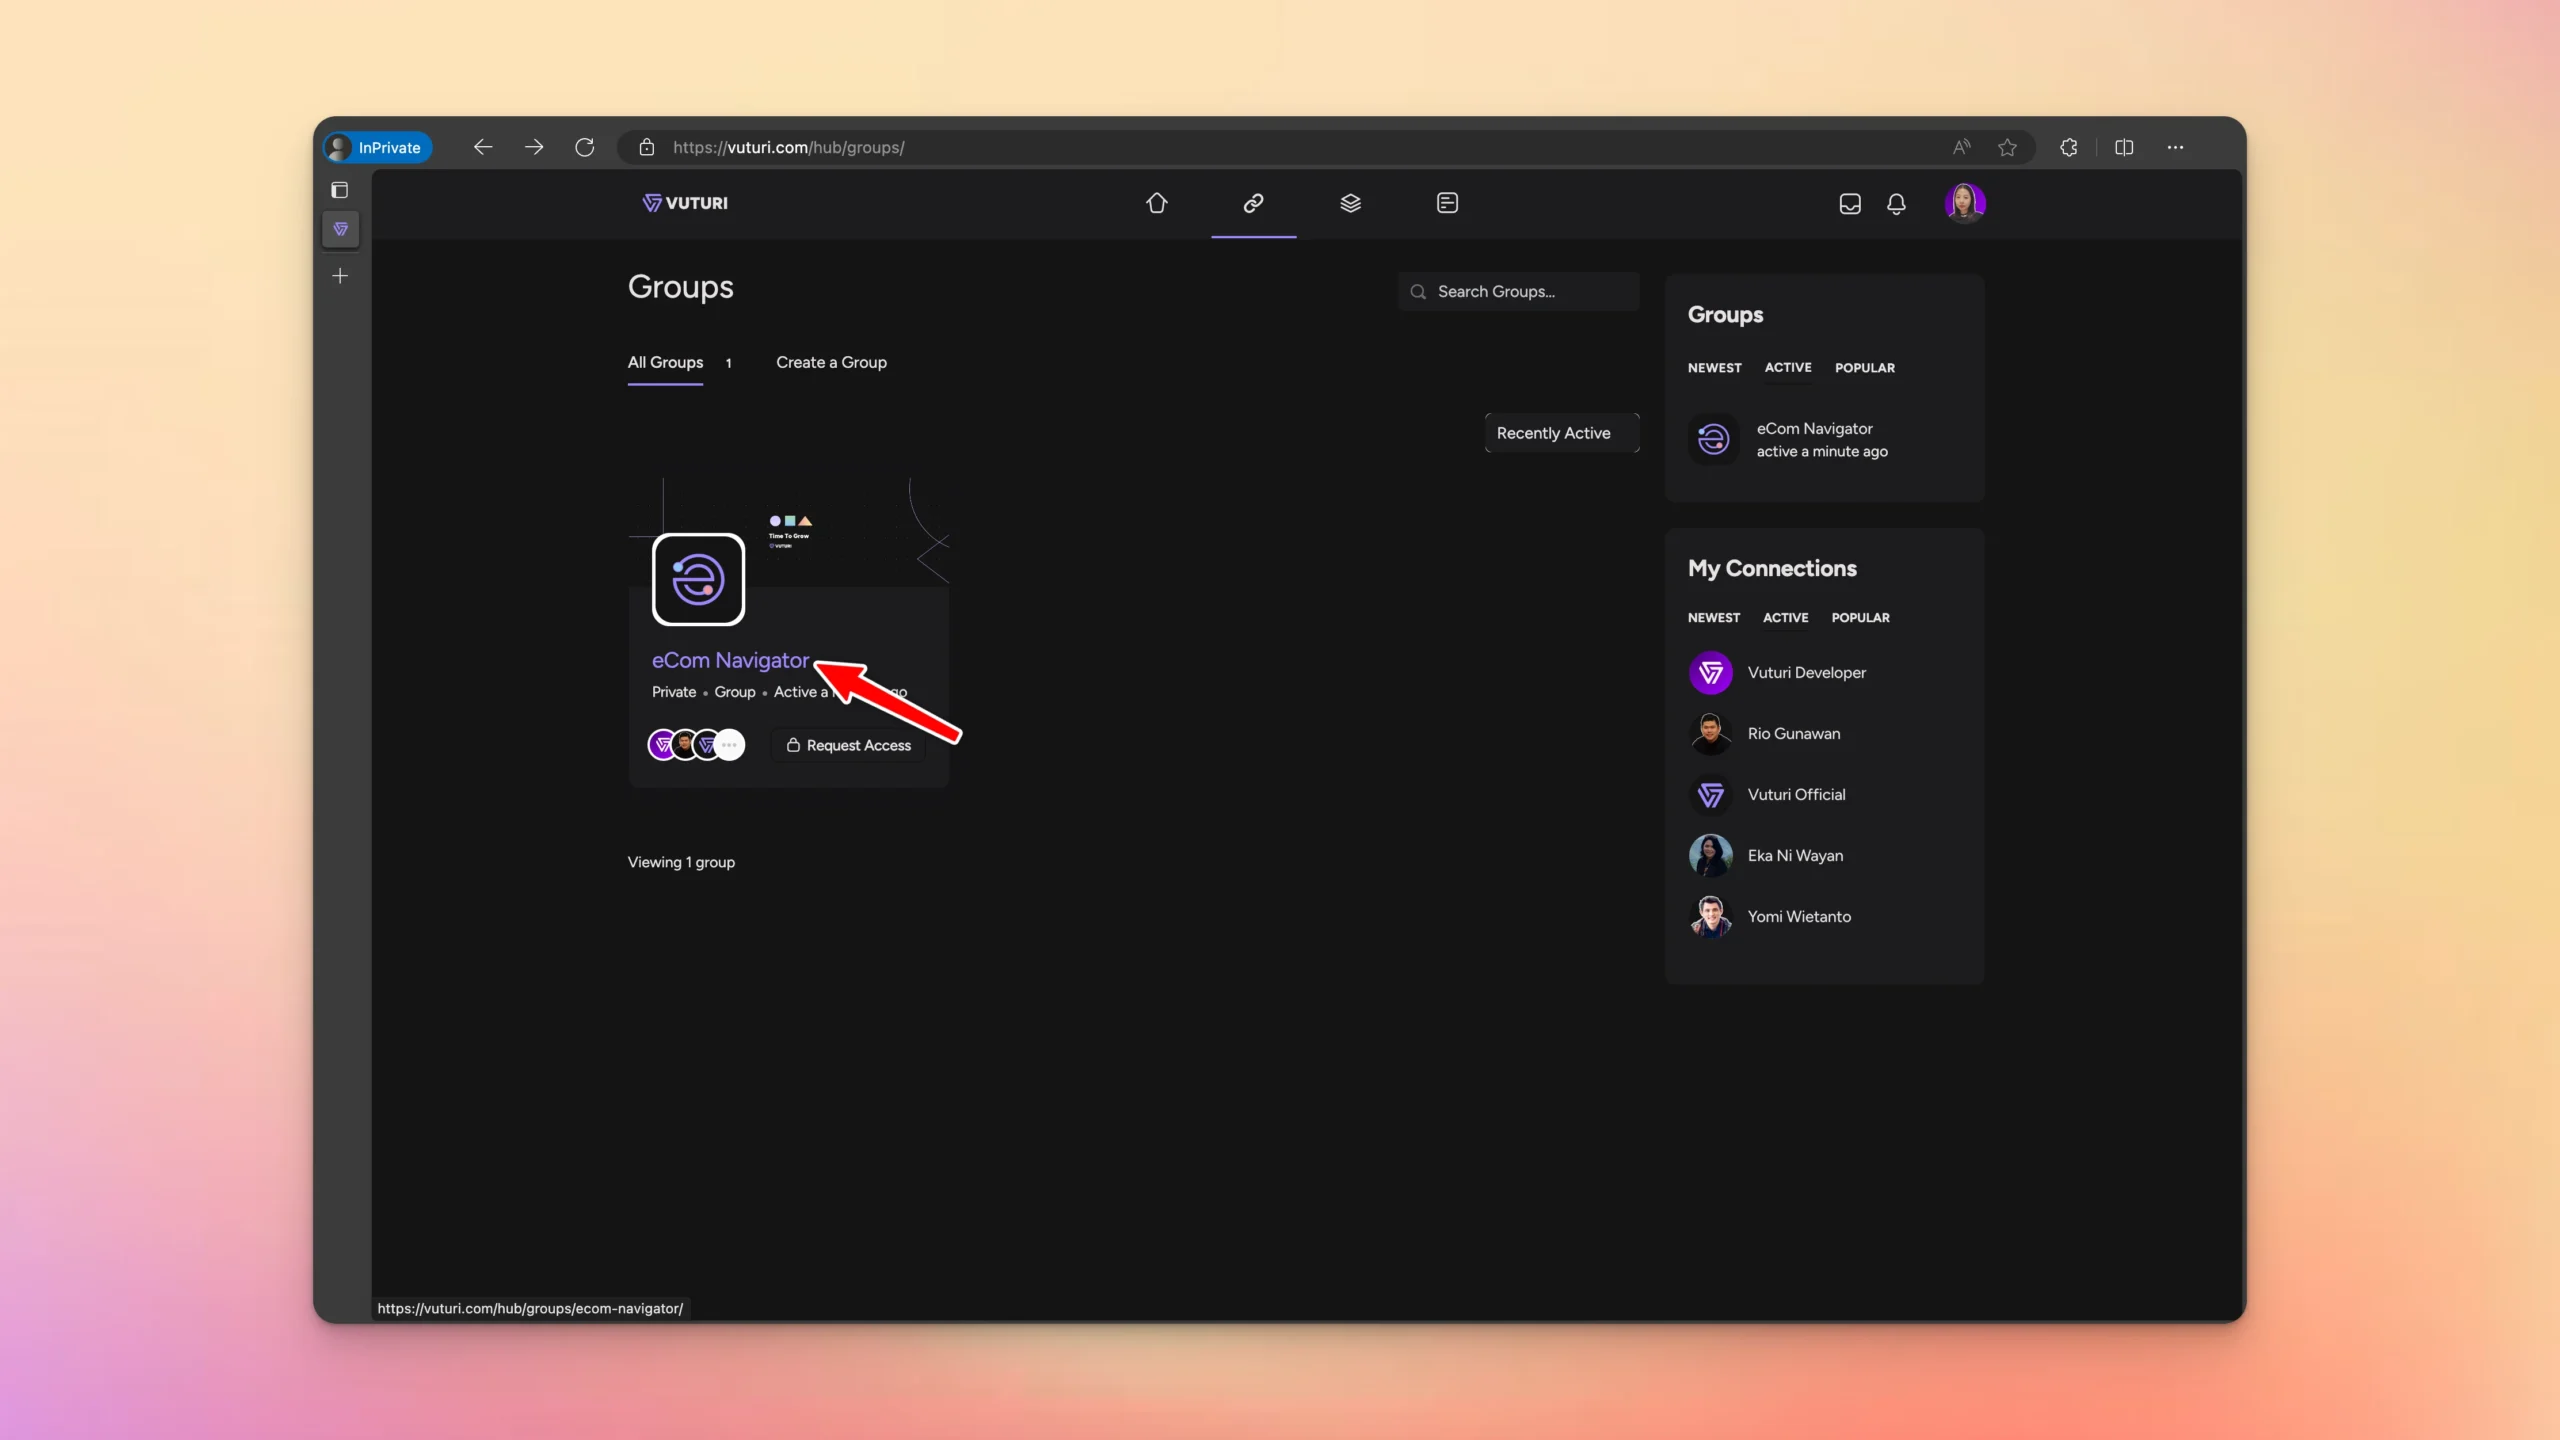The height and width of the screenshot is (1440, 2560).
Task: Click Yomi Wietanto avatar photo
Action: click(1711, 917)
